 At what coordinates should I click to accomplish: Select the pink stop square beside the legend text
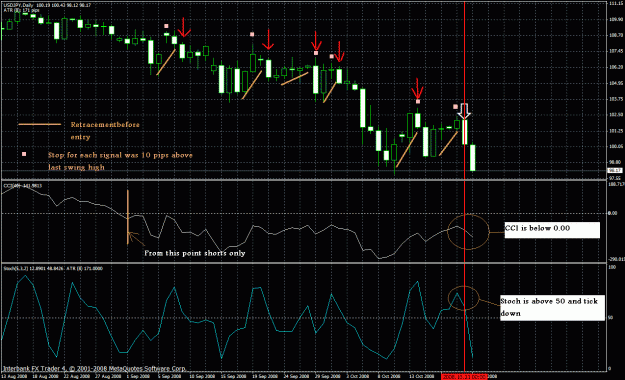pyautogui.click(x=24, y=154)
